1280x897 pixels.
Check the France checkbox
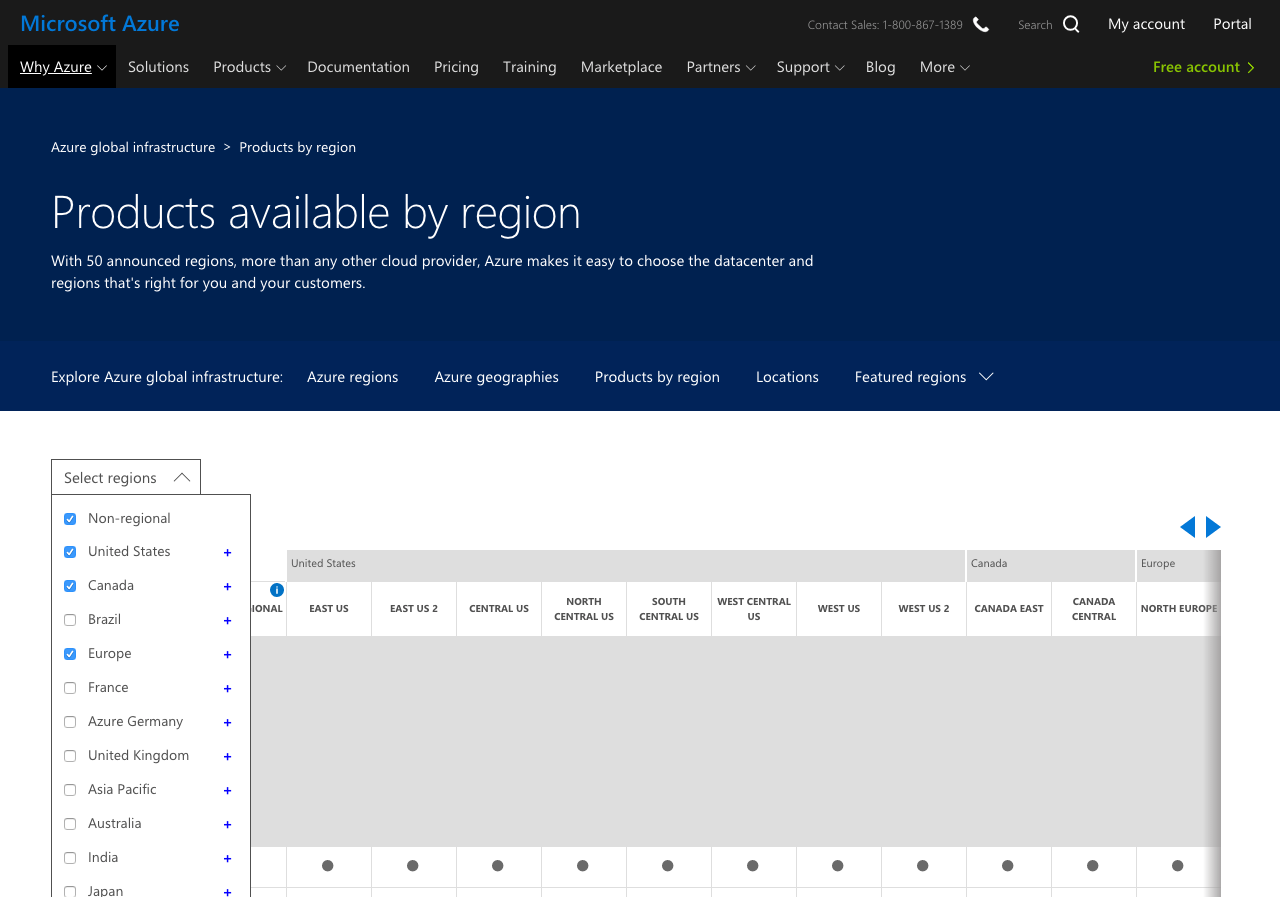70,688
